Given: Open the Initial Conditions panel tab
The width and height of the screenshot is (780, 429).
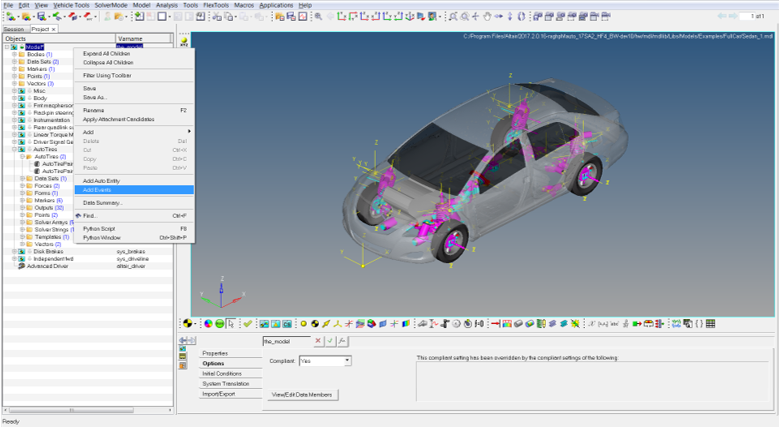Looking at the screenshot, I should tap(222, 373).
